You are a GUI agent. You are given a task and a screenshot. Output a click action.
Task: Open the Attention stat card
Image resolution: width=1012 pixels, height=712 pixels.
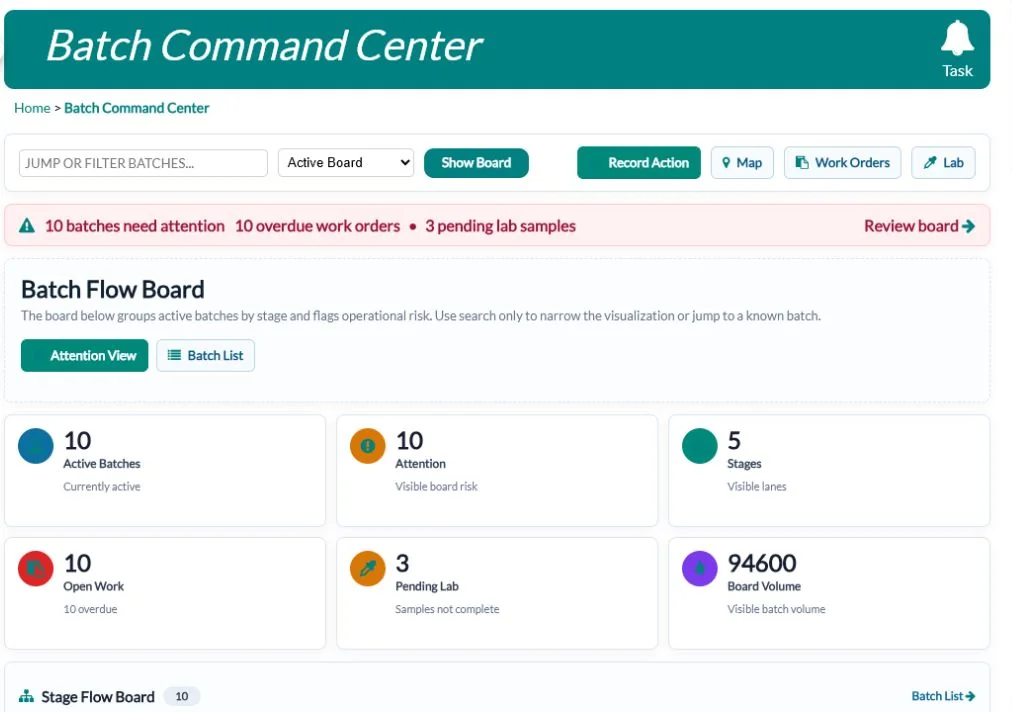click(x=497, y=471)
